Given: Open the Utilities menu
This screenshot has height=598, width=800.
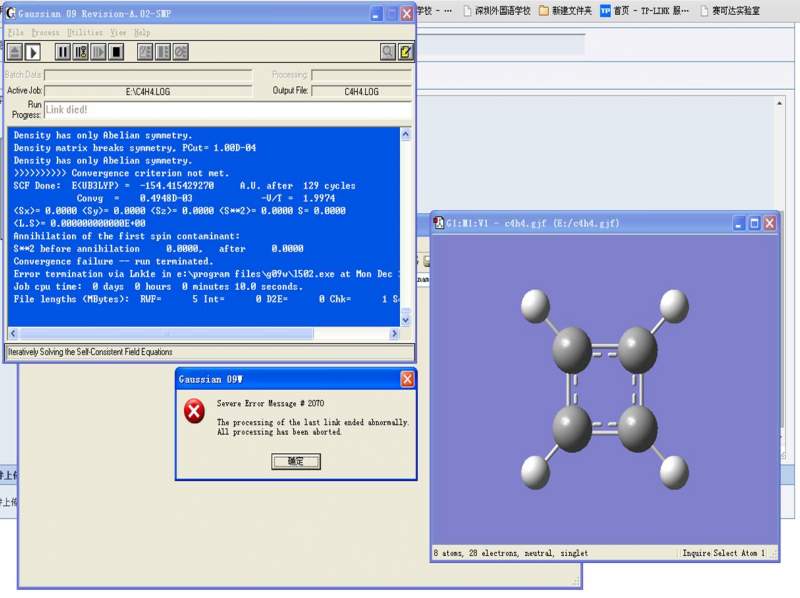Looking at the screenshot, I should pos(84,33).
